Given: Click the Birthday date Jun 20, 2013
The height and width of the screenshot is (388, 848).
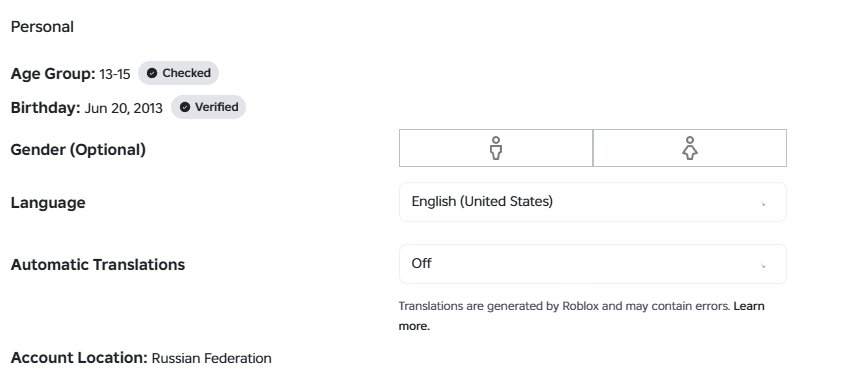Looking at the screenshot, I should [x=123, y=108].
